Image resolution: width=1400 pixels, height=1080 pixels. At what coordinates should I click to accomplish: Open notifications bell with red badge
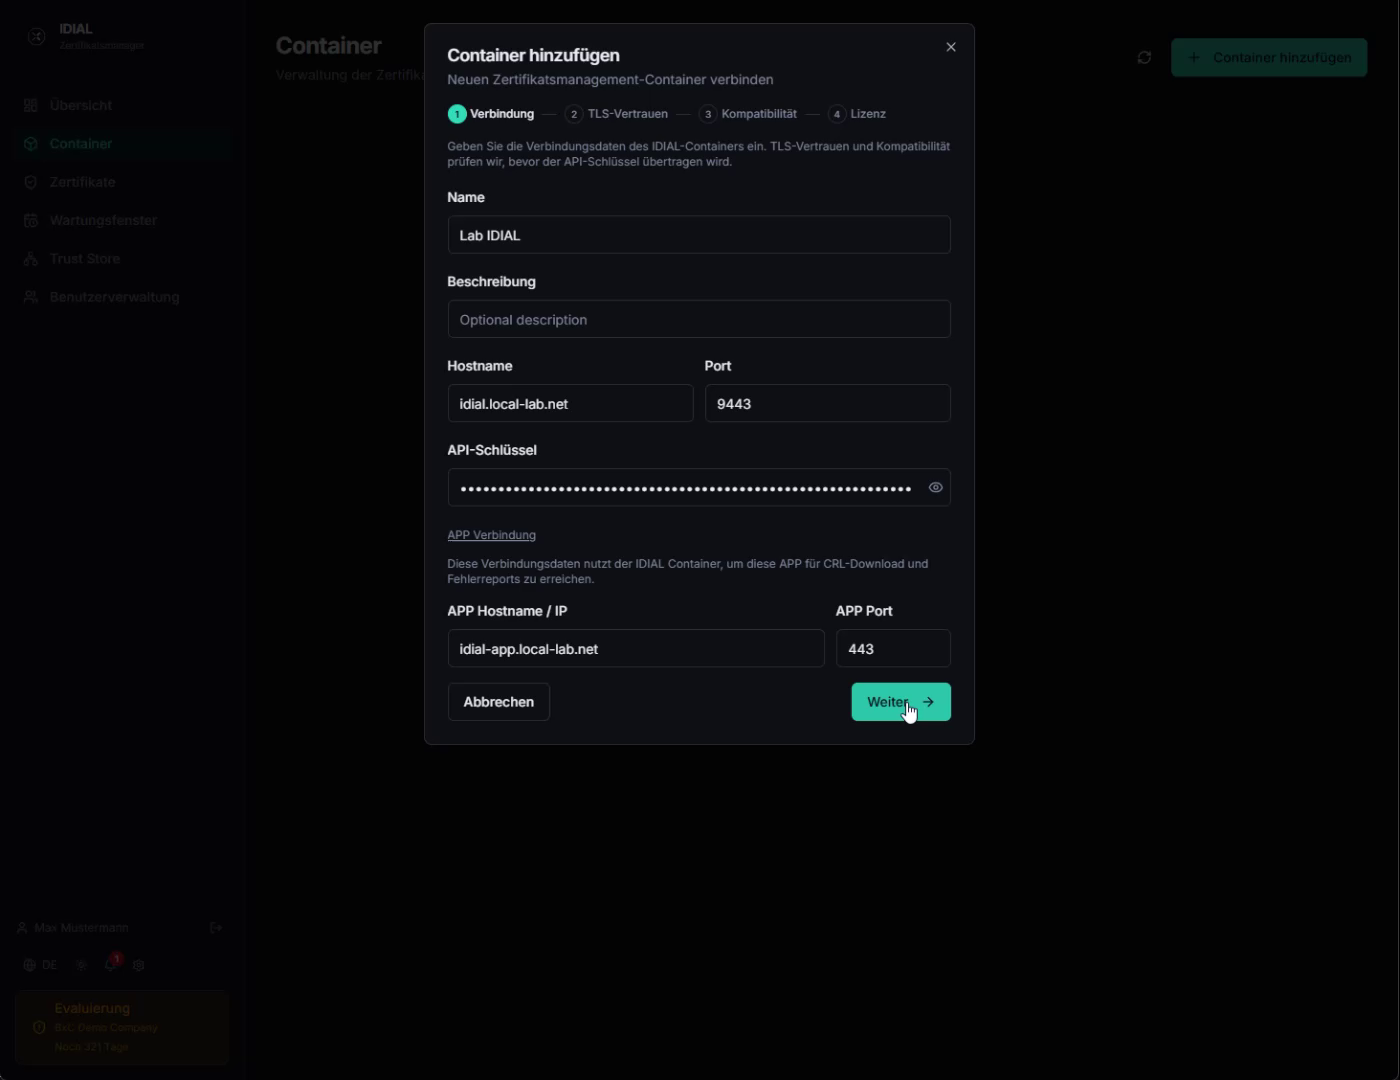pyautogui.click(x=111, y=964)
